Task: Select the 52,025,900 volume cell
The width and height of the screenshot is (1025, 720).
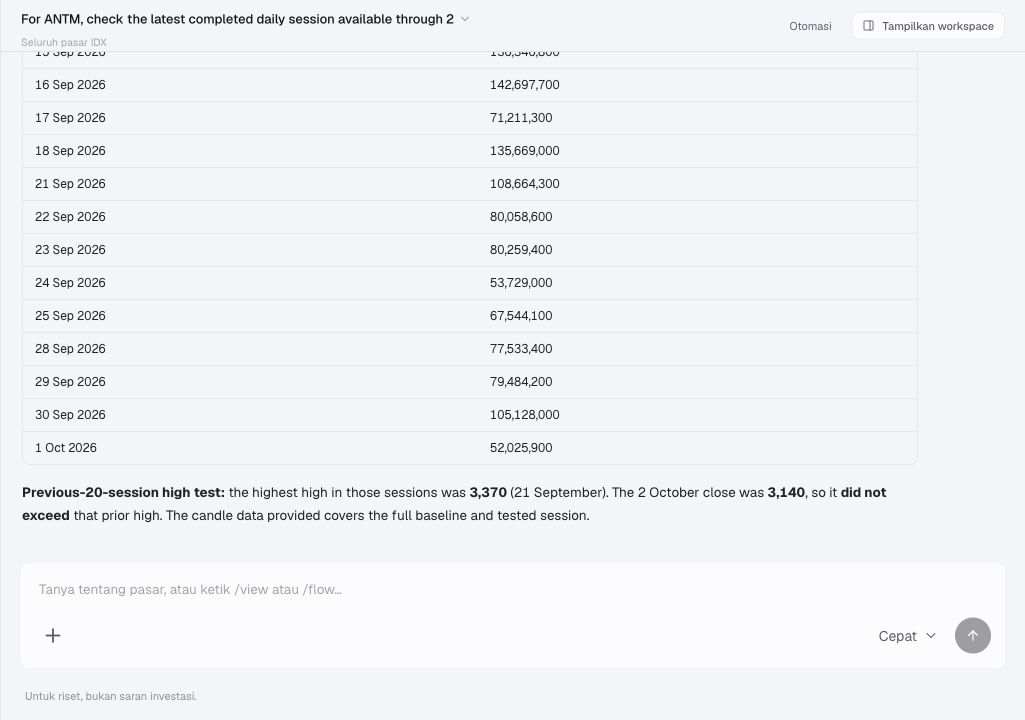Action: point(521,448)
